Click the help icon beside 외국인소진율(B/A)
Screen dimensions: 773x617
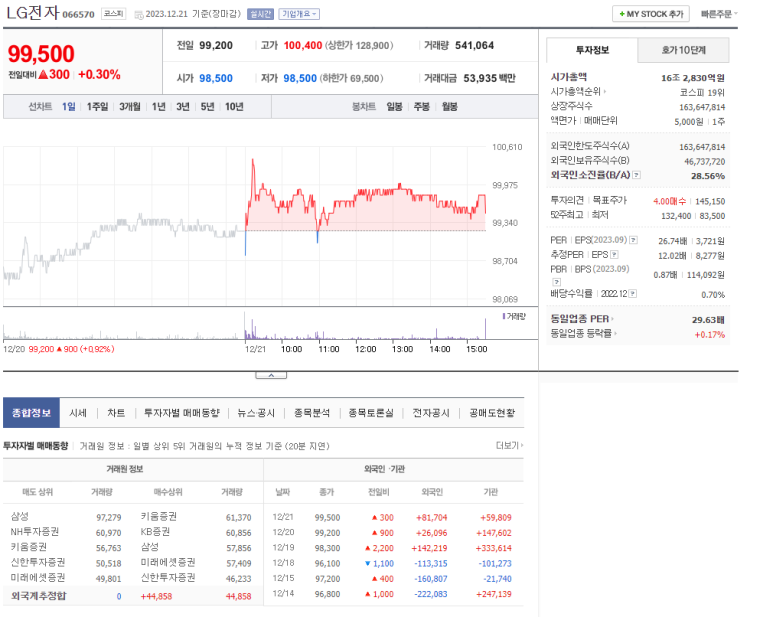[x=636, y=175]
